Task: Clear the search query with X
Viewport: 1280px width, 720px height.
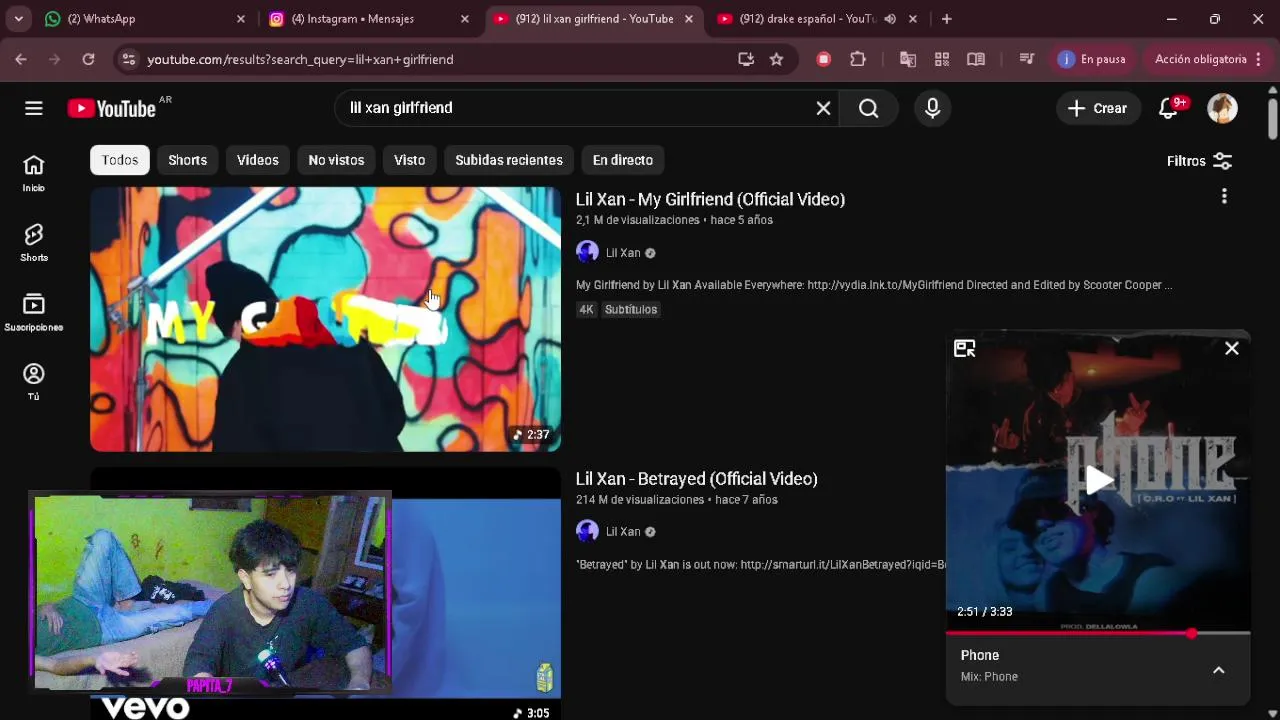Action: (823, 108)
